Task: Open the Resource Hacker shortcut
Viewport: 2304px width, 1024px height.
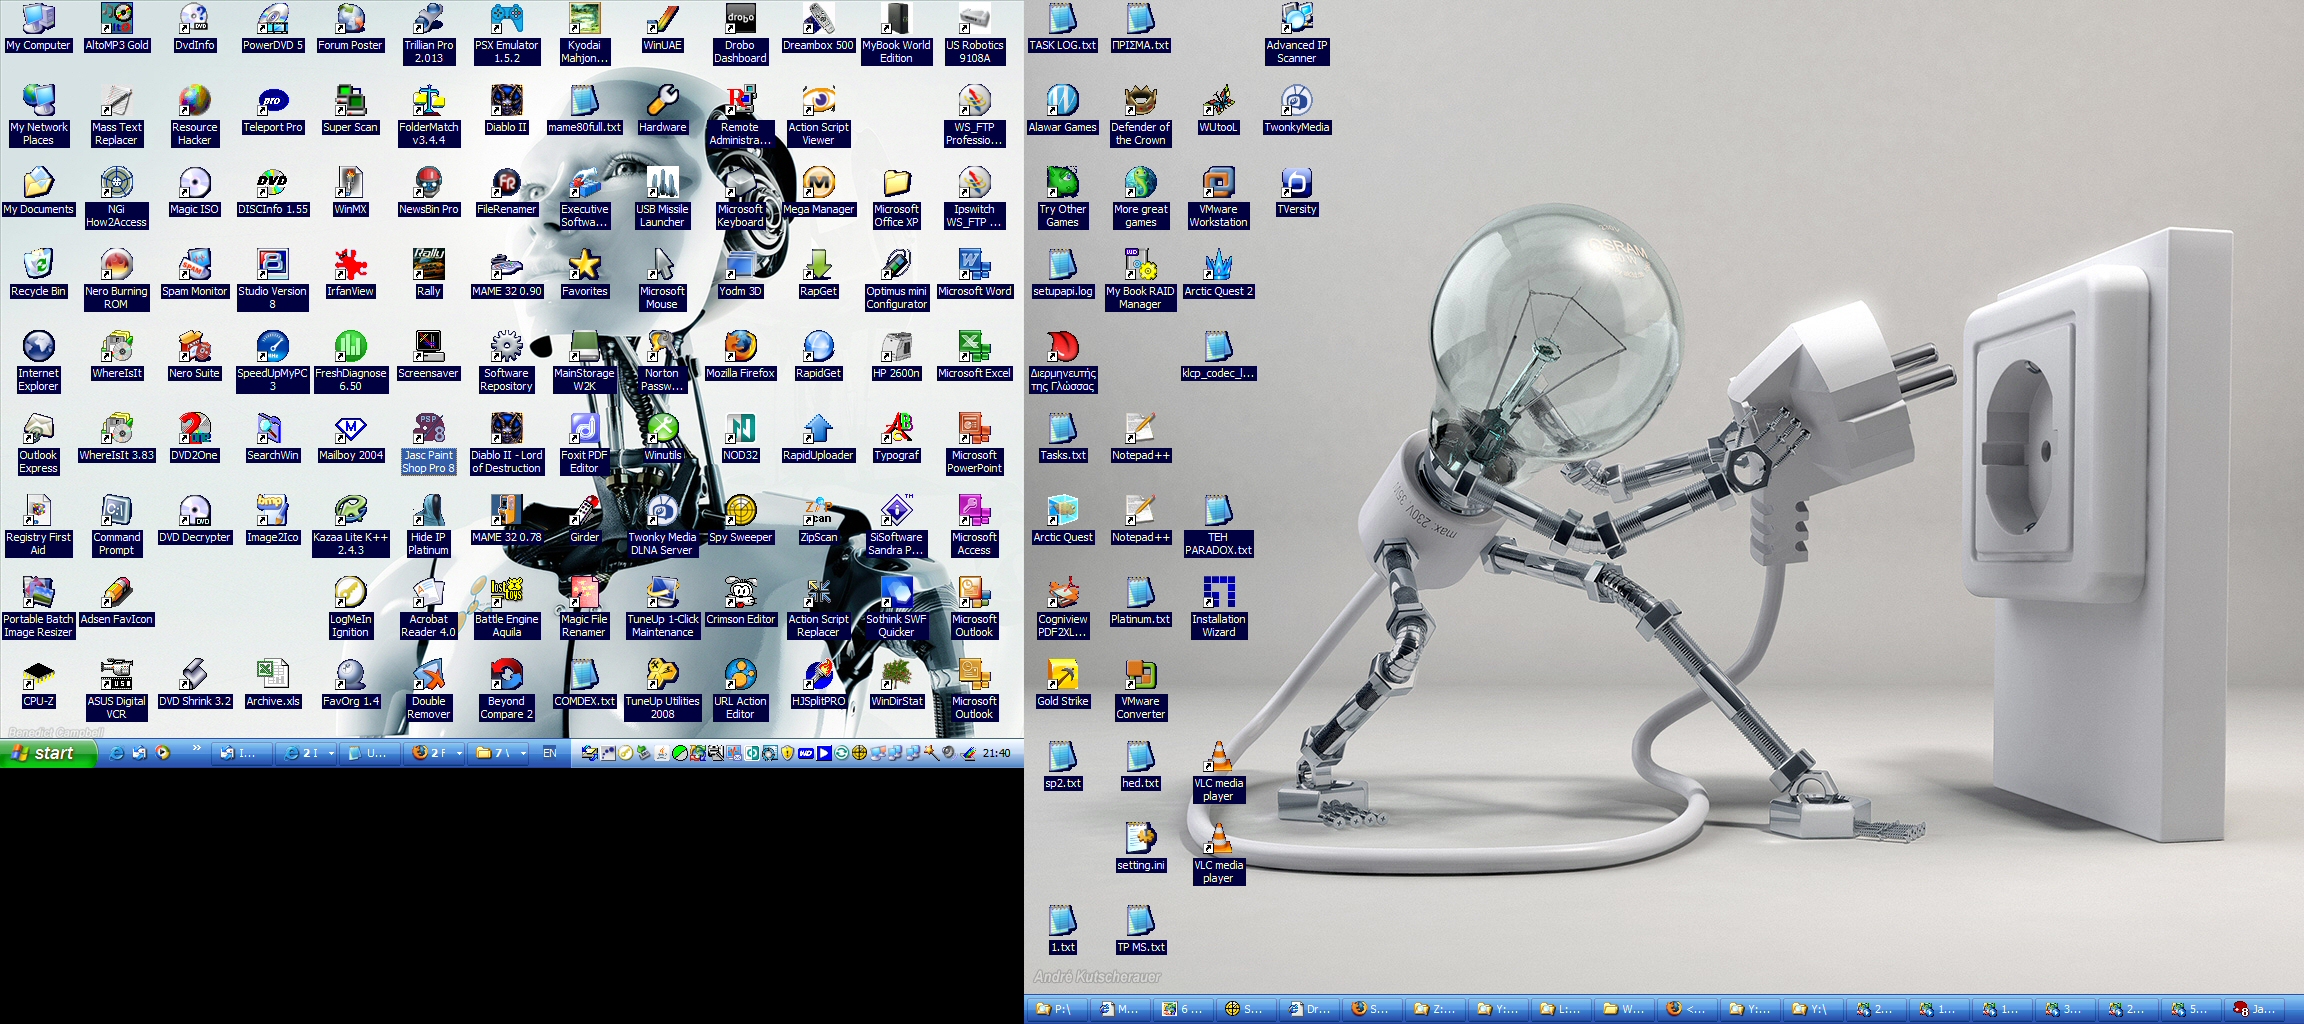Action: [194, 116]
